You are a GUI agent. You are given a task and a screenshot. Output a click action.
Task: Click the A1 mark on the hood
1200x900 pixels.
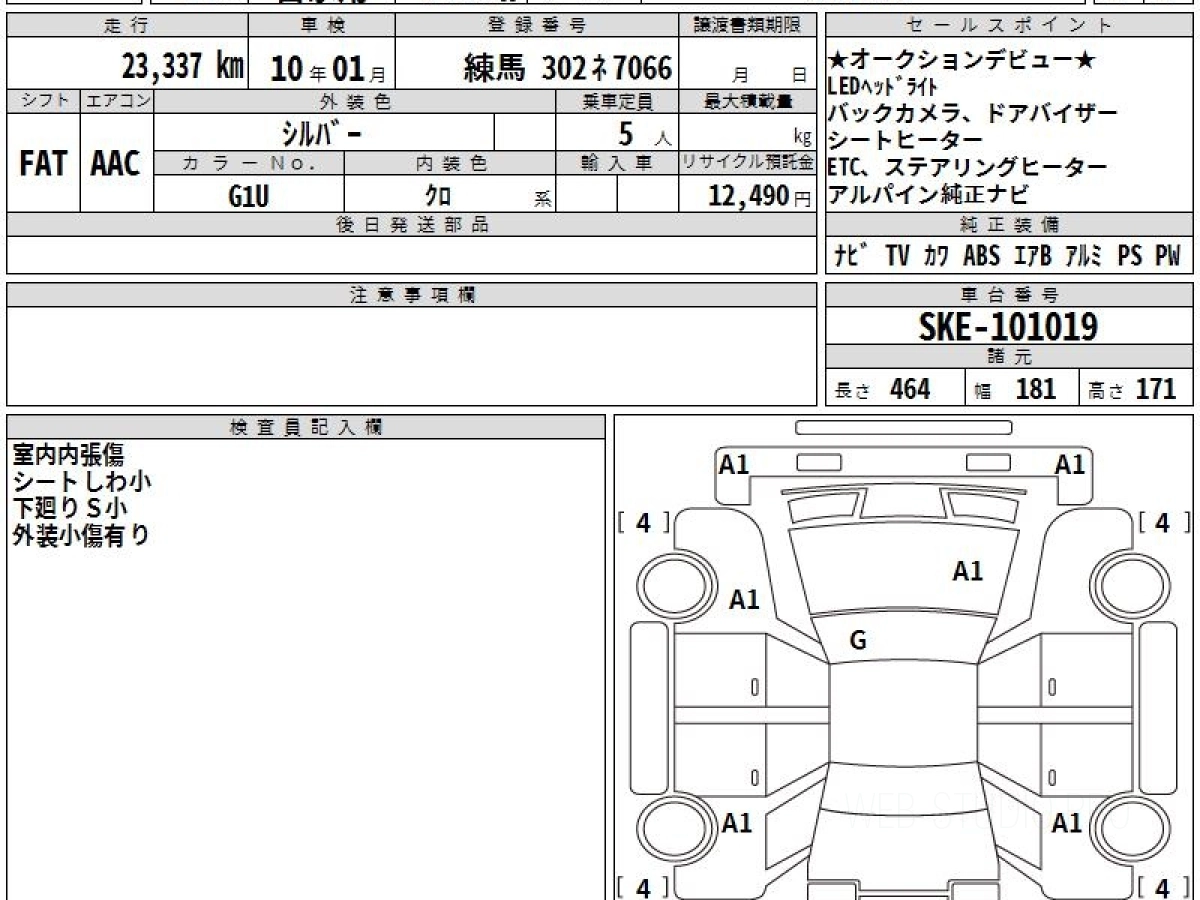point(967,571)
